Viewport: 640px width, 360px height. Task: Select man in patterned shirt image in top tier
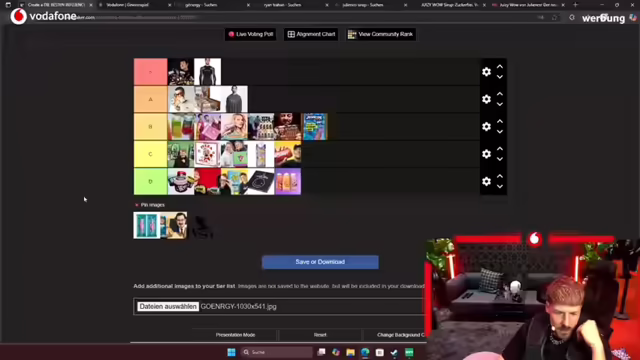pos(181,72)
